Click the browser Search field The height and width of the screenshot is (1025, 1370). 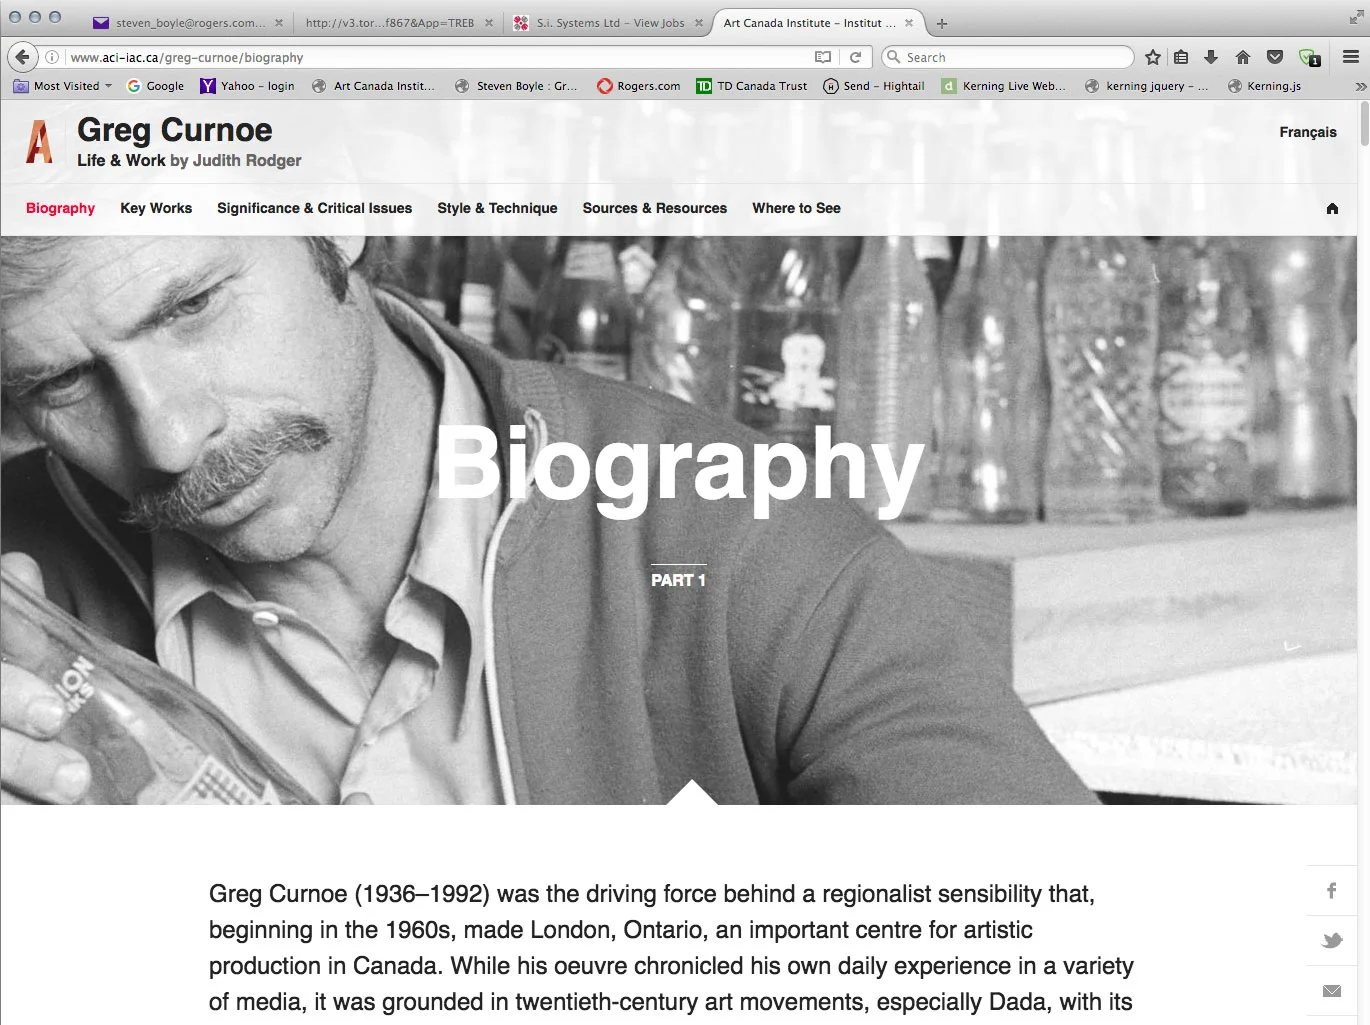(x=1008, y=57)
